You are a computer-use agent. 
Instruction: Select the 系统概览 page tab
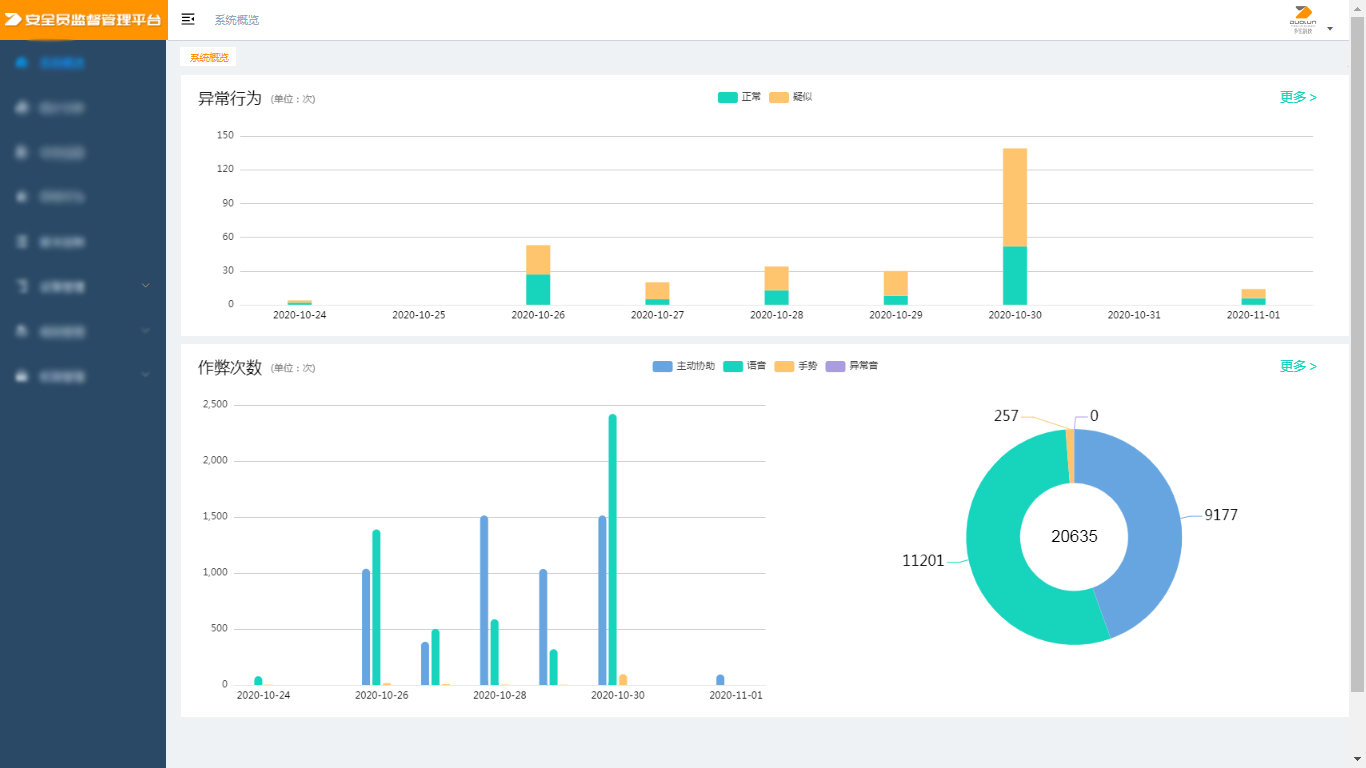[209, 57]
